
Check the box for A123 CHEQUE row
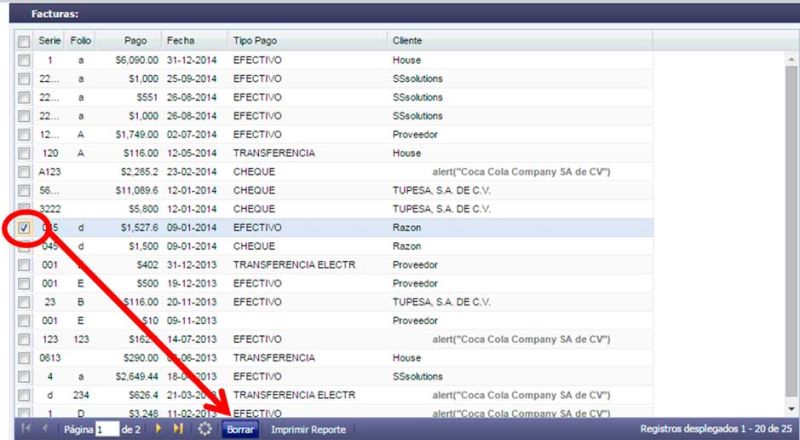[x=23, y=172]
